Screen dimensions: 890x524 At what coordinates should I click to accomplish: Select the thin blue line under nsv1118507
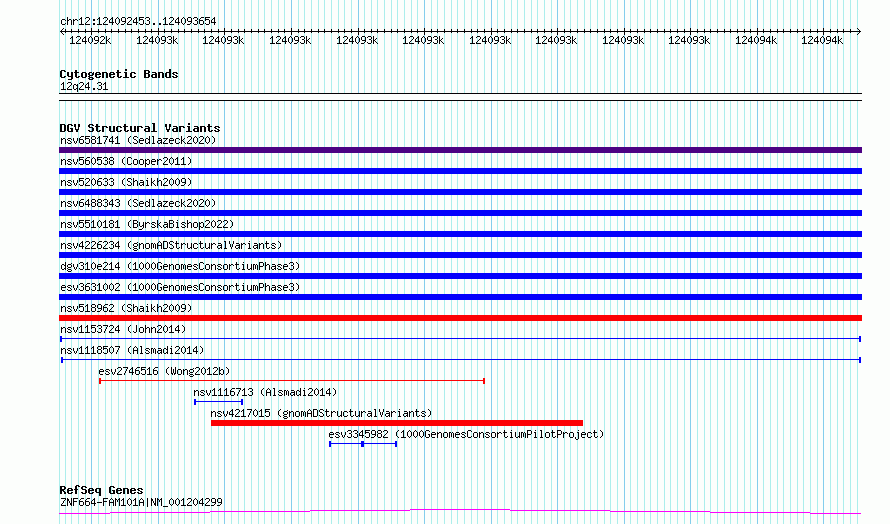[x=461, y=360]
